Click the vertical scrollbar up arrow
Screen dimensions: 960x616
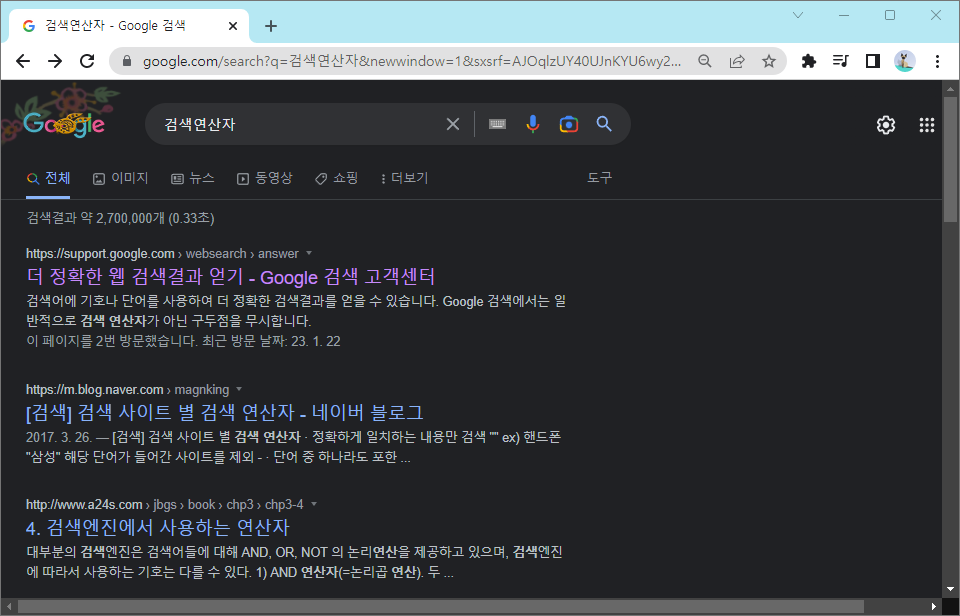(950, 88)
